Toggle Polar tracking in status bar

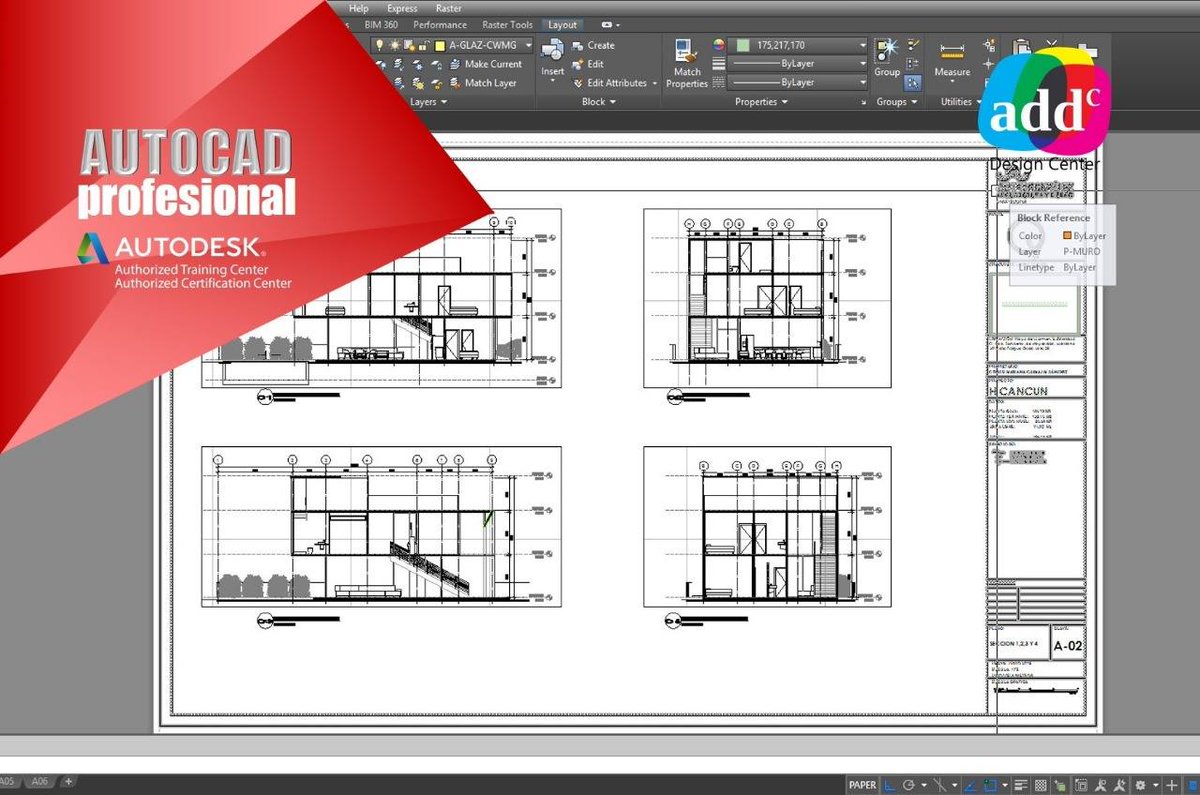[908, 784]
